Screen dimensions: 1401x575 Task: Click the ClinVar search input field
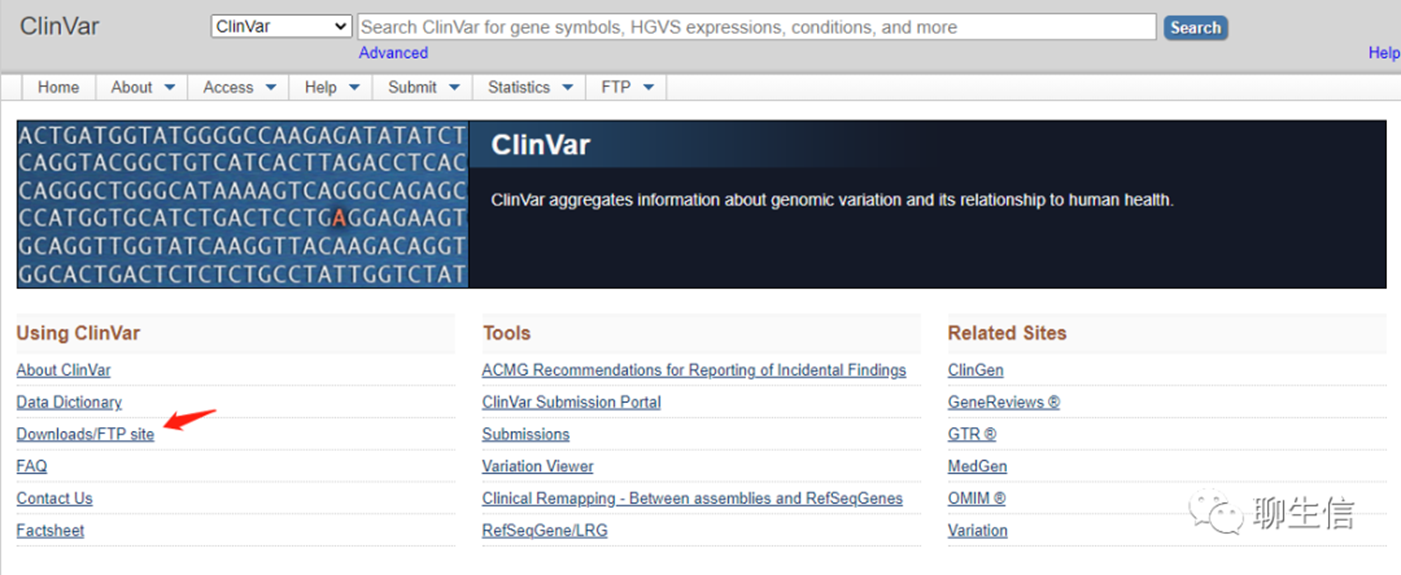[757, 27]
